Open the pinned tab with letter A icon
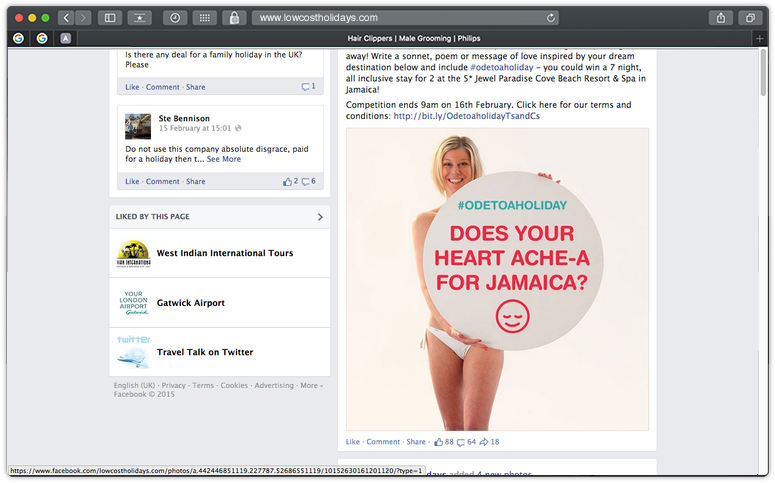This screenshot has height=483, width=775. [66, 38]
